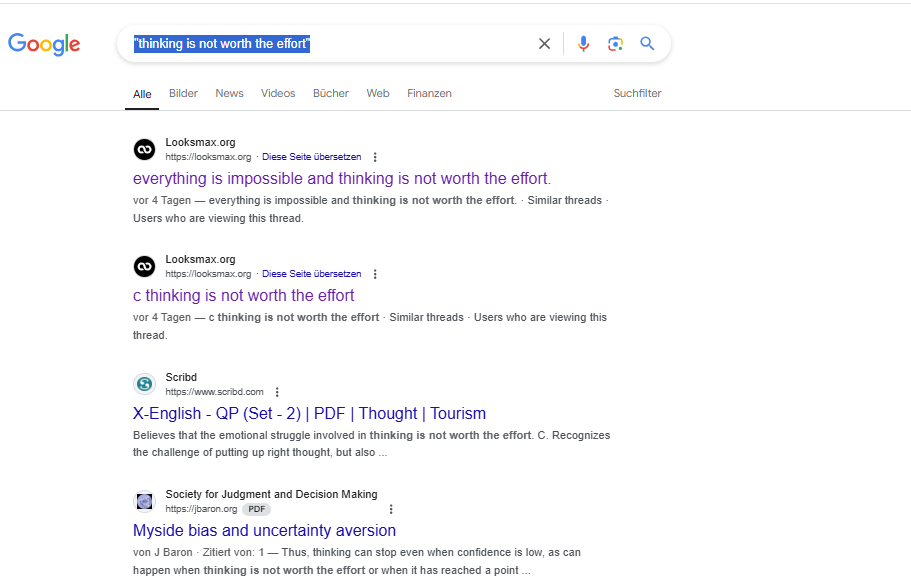Switch to the Bilder tab
The height and width of the screenshot is (580, 911).
click(183, 94)
